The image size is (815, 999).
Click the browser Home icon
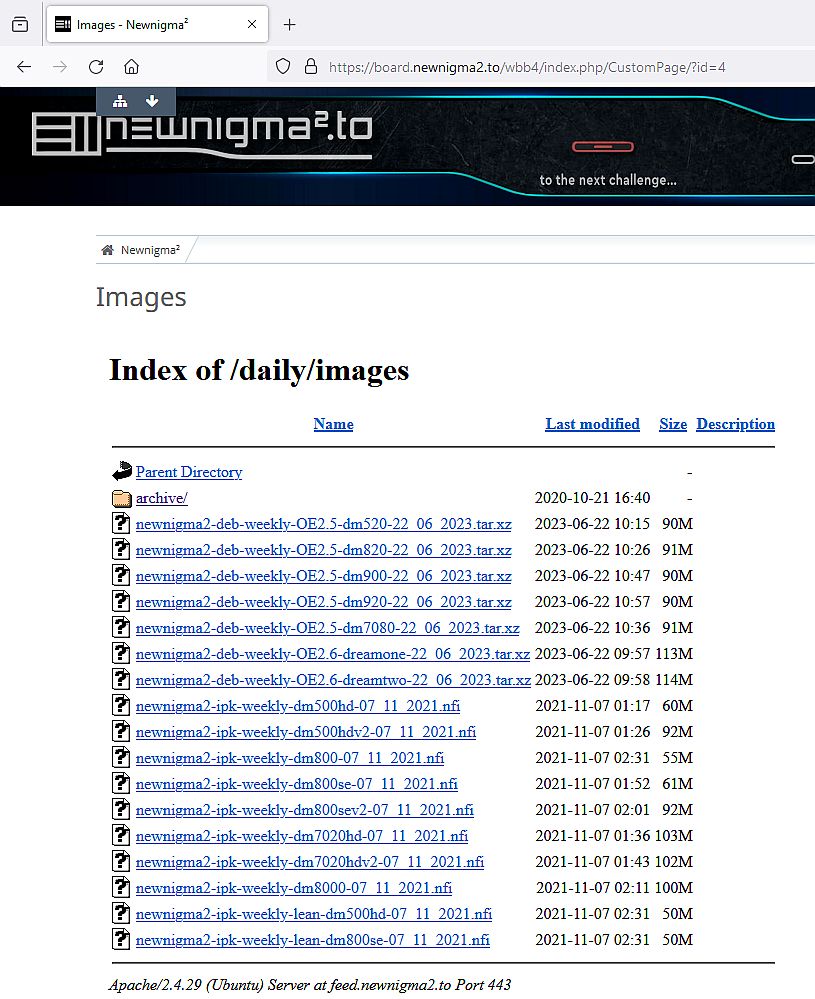coord(131,67)
